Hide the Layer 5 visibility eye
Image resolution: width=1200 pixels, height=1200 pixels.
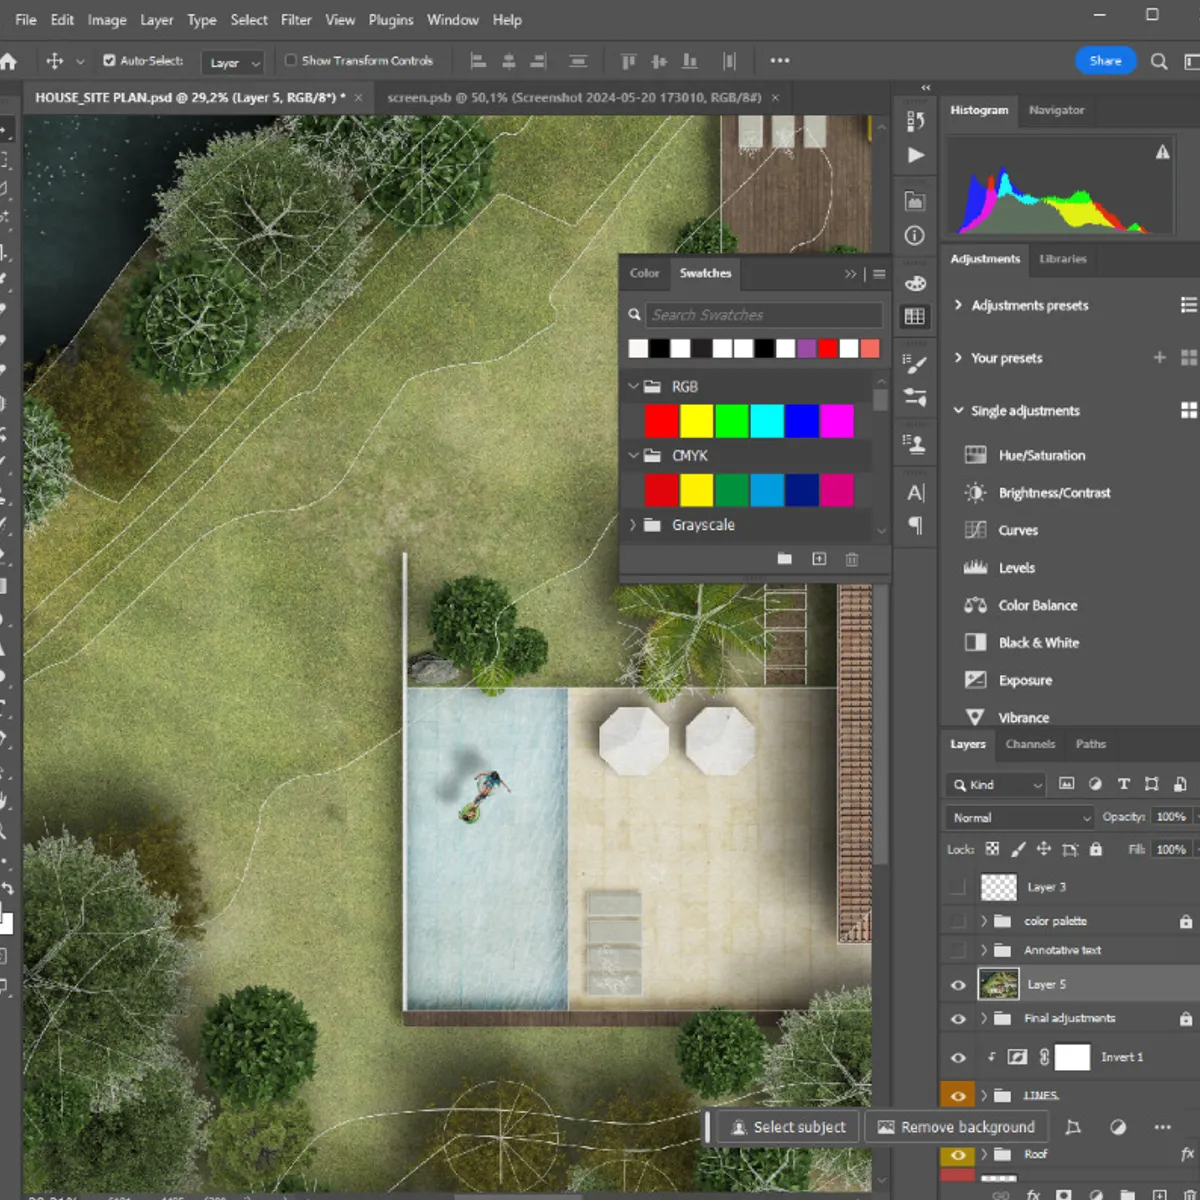957,984
